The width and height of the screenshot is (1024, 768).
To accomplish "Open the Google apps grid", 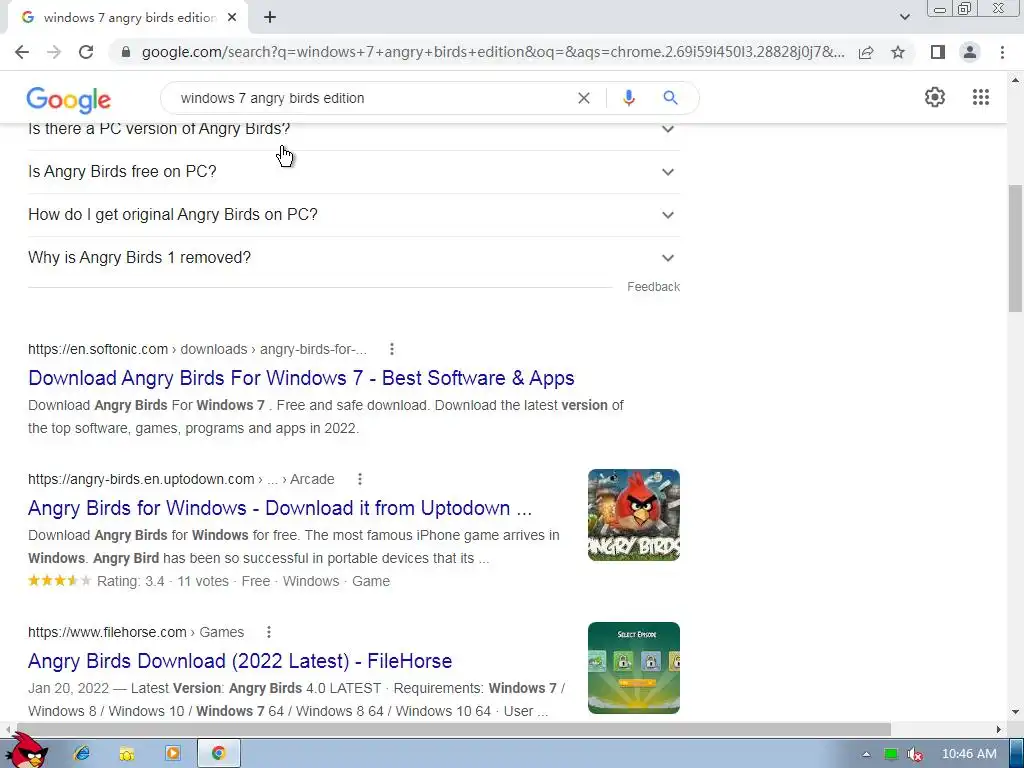I will (x=981, y=97).
